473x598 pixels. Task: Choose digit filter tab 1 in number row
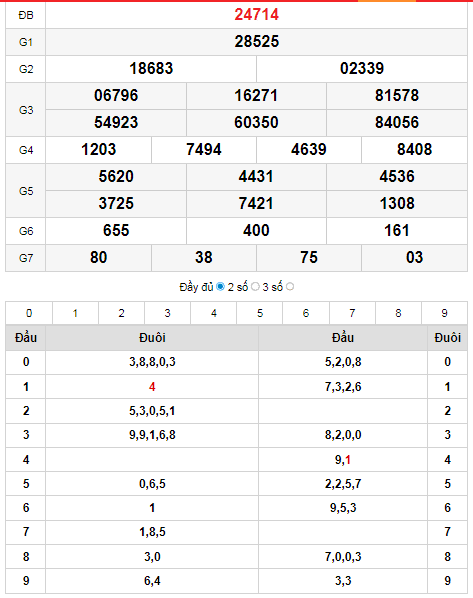coord(75,313)
